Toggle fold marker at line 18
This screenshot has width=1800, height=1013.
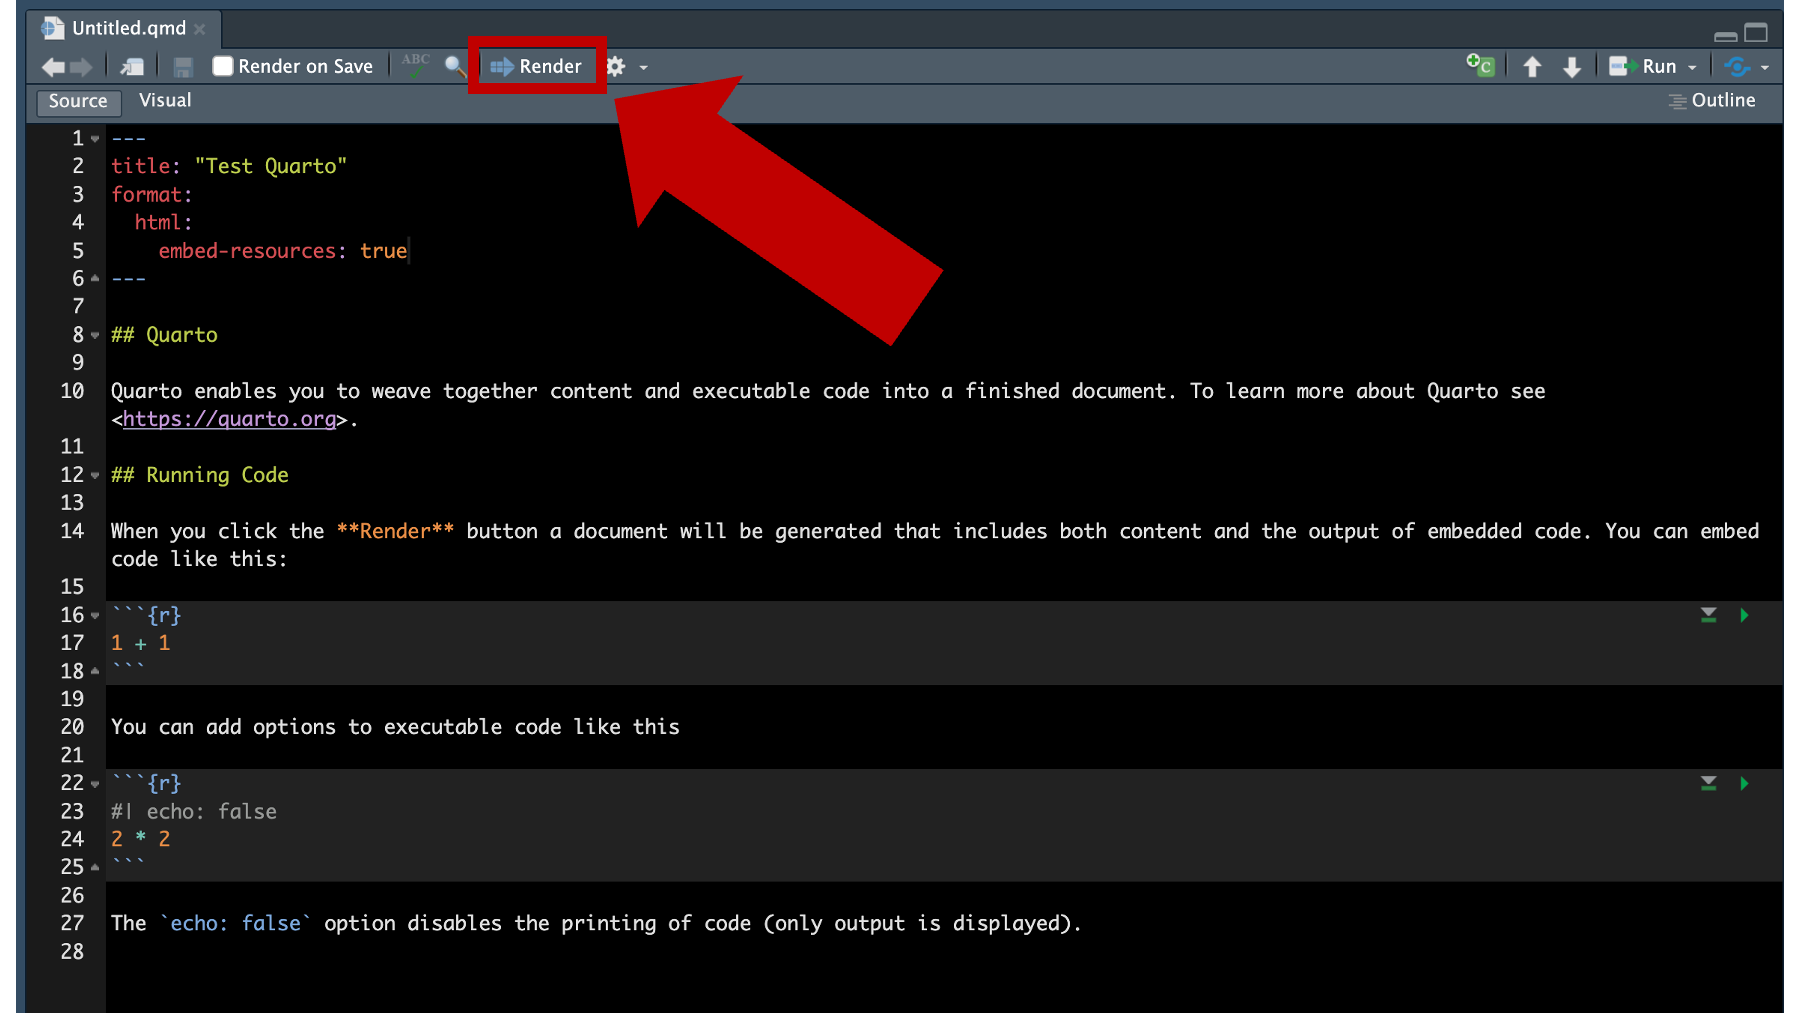coord(95,671)
